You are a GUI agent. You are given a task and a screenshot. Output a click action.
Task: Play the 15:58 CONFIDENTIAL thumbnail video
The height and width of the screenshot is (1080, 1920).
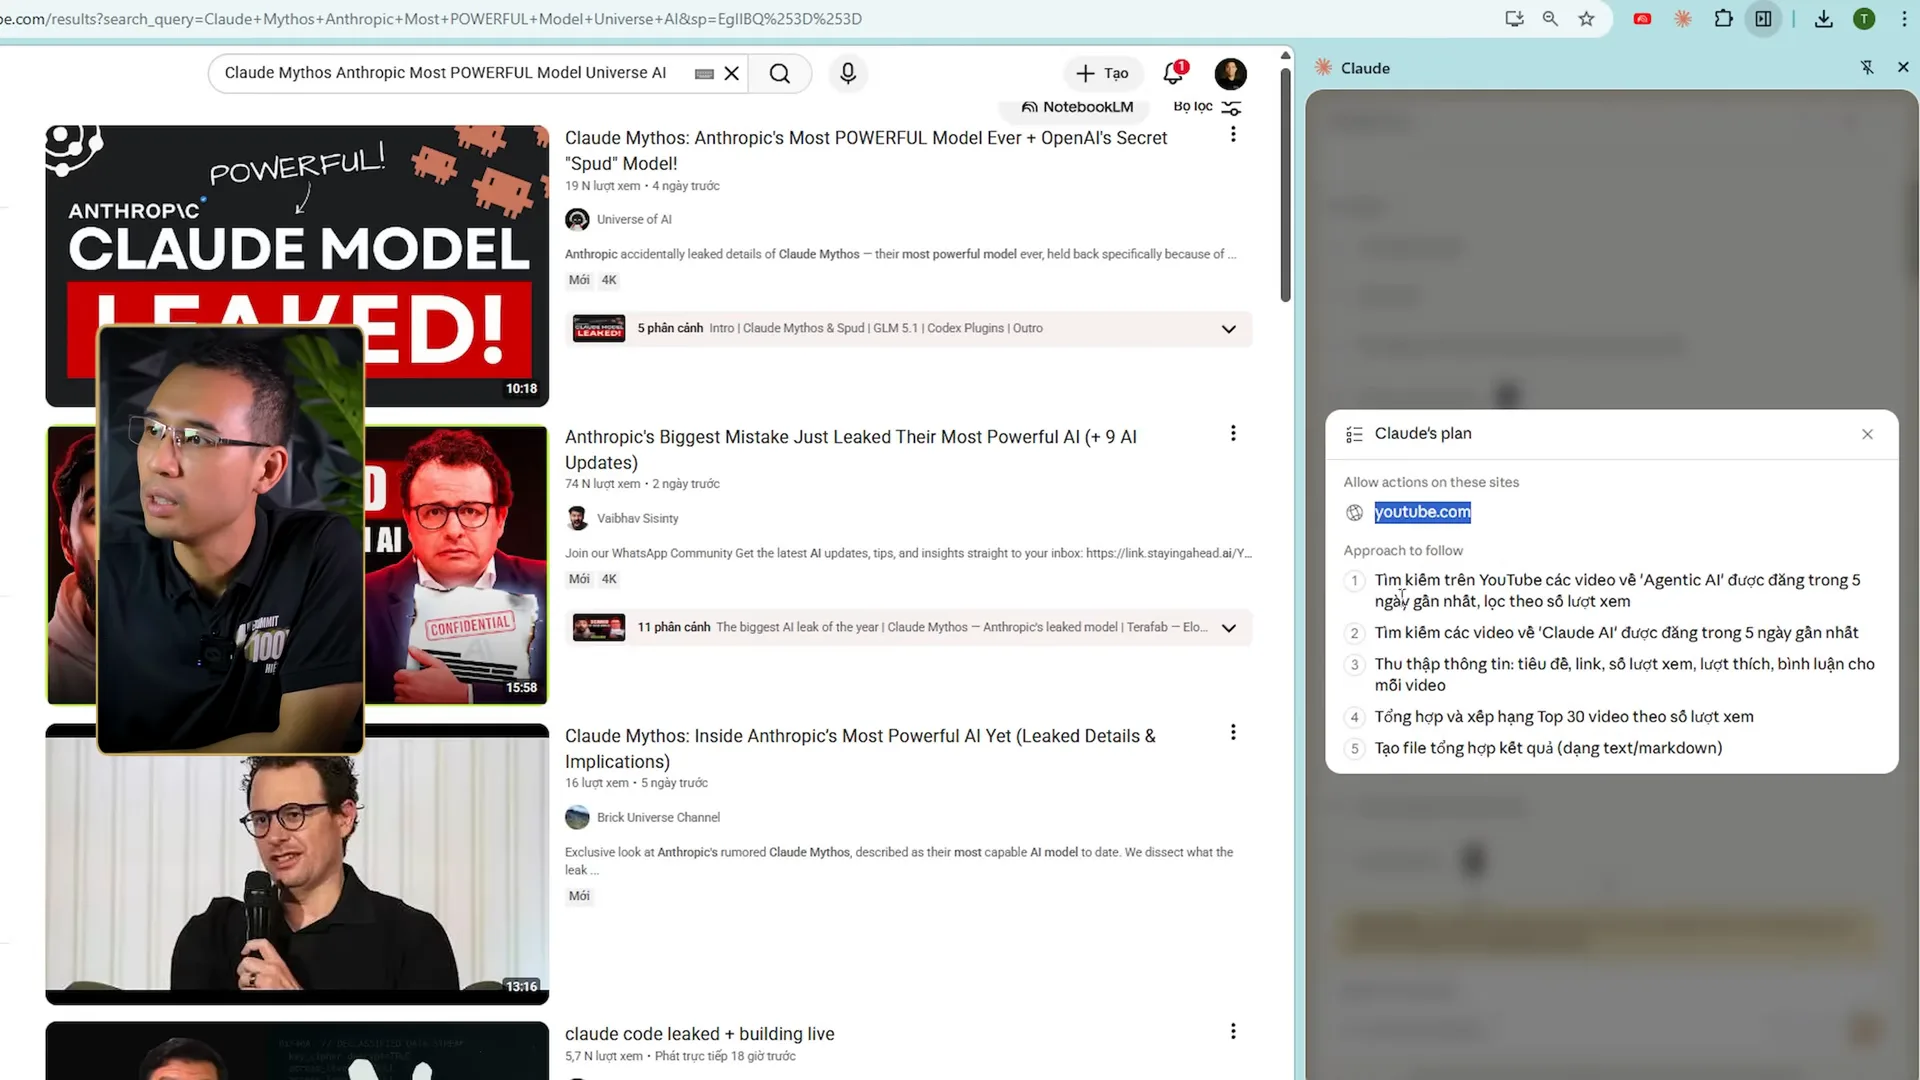pos(456,565)
